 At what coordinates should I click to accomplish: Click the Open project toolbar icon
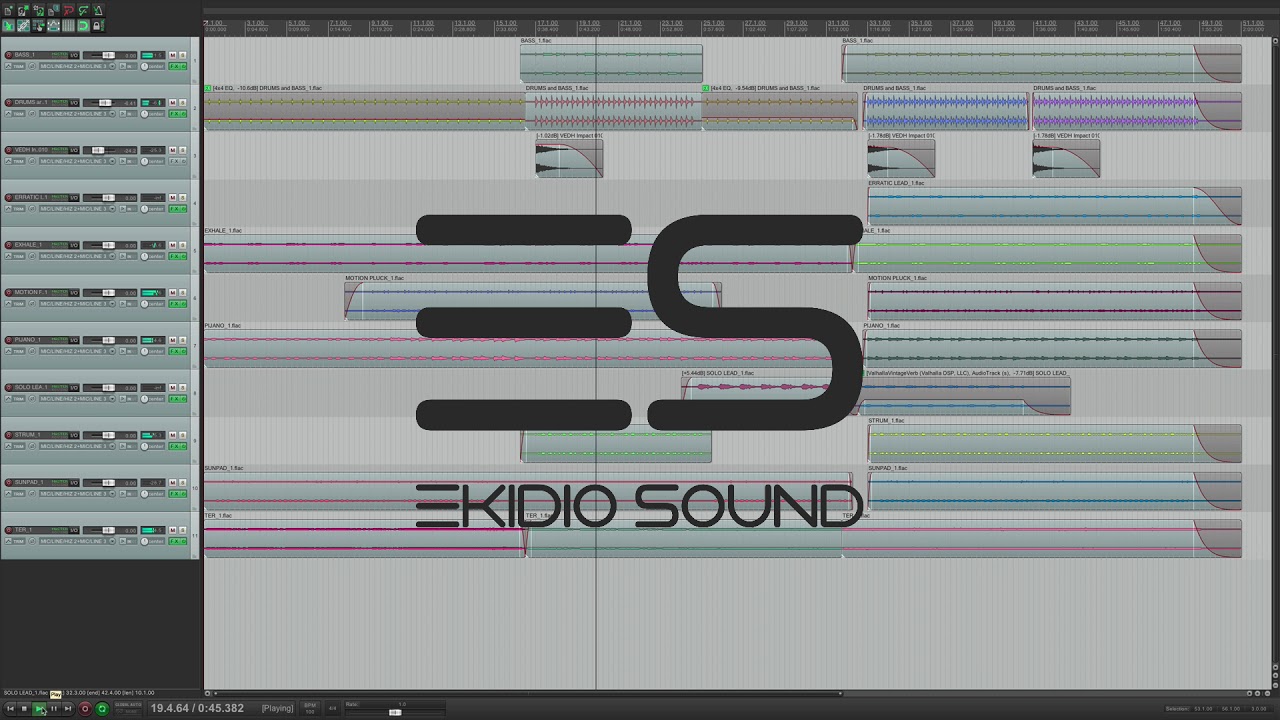point(23,11)
